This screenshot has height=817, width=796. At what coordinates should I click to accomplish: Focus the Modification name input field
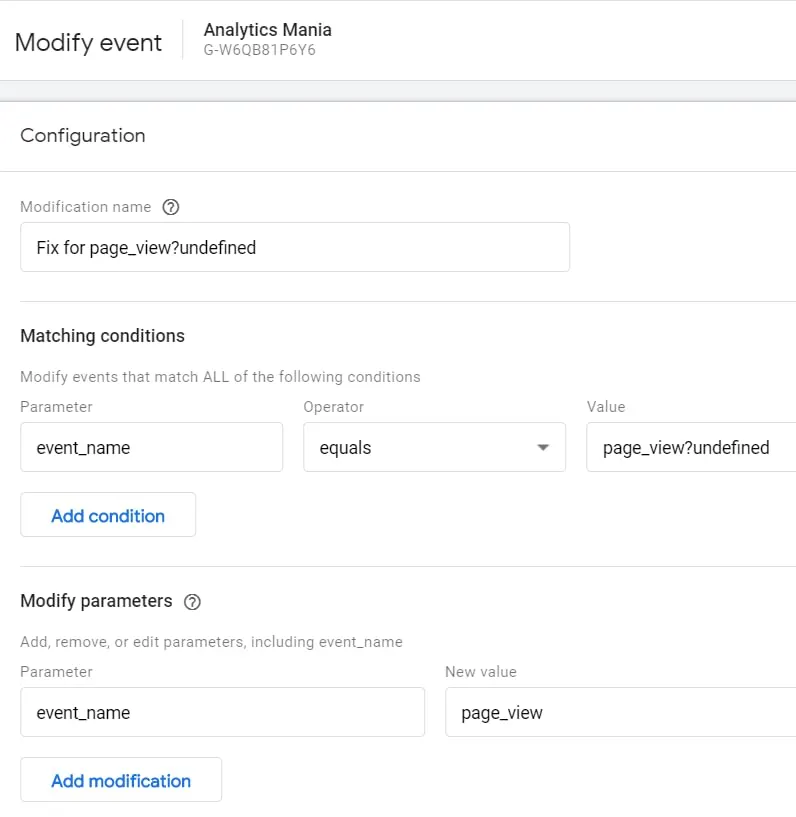(295, 247)
